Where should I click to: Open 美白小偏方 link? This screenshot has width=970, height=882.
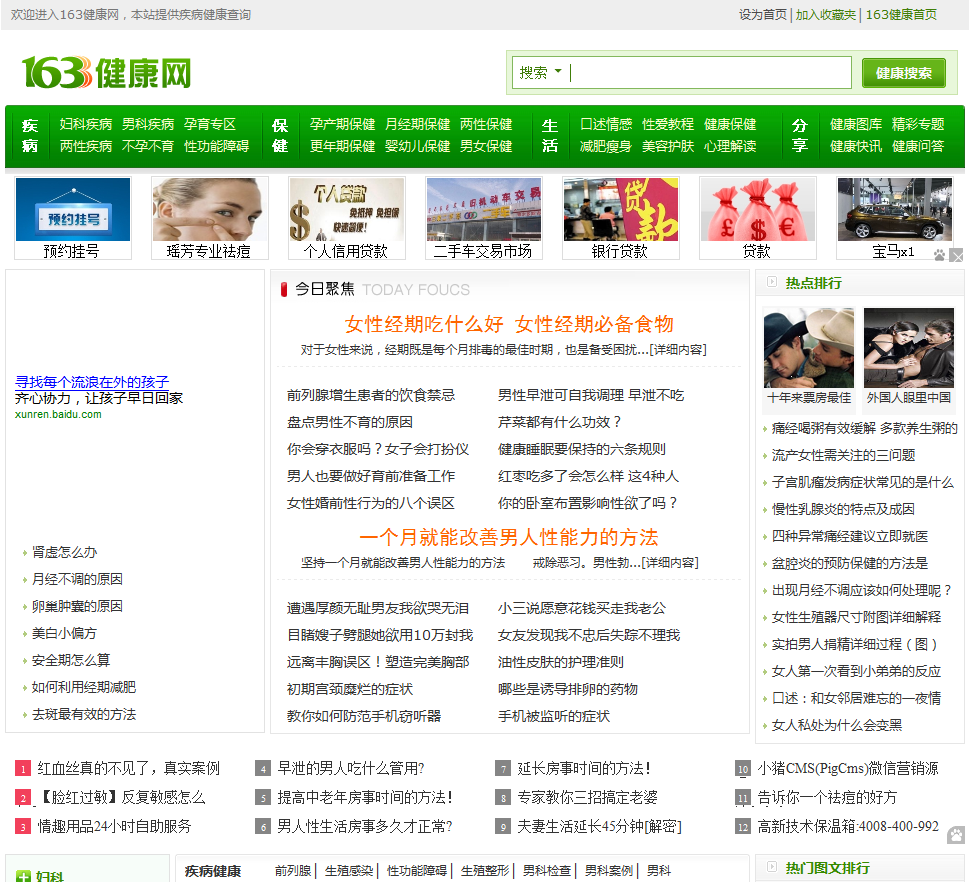(x=64, y=633)
